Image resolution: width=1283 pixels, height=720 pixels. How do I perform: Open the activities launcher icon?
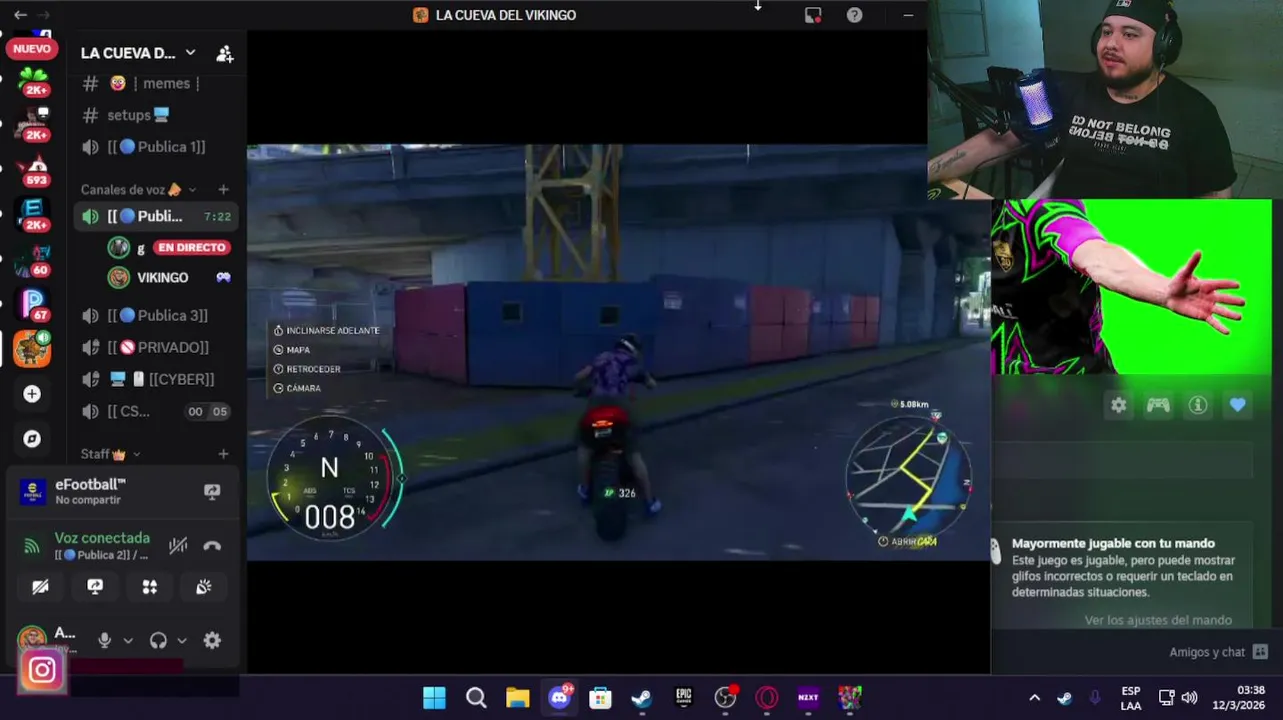coord(149,587)
